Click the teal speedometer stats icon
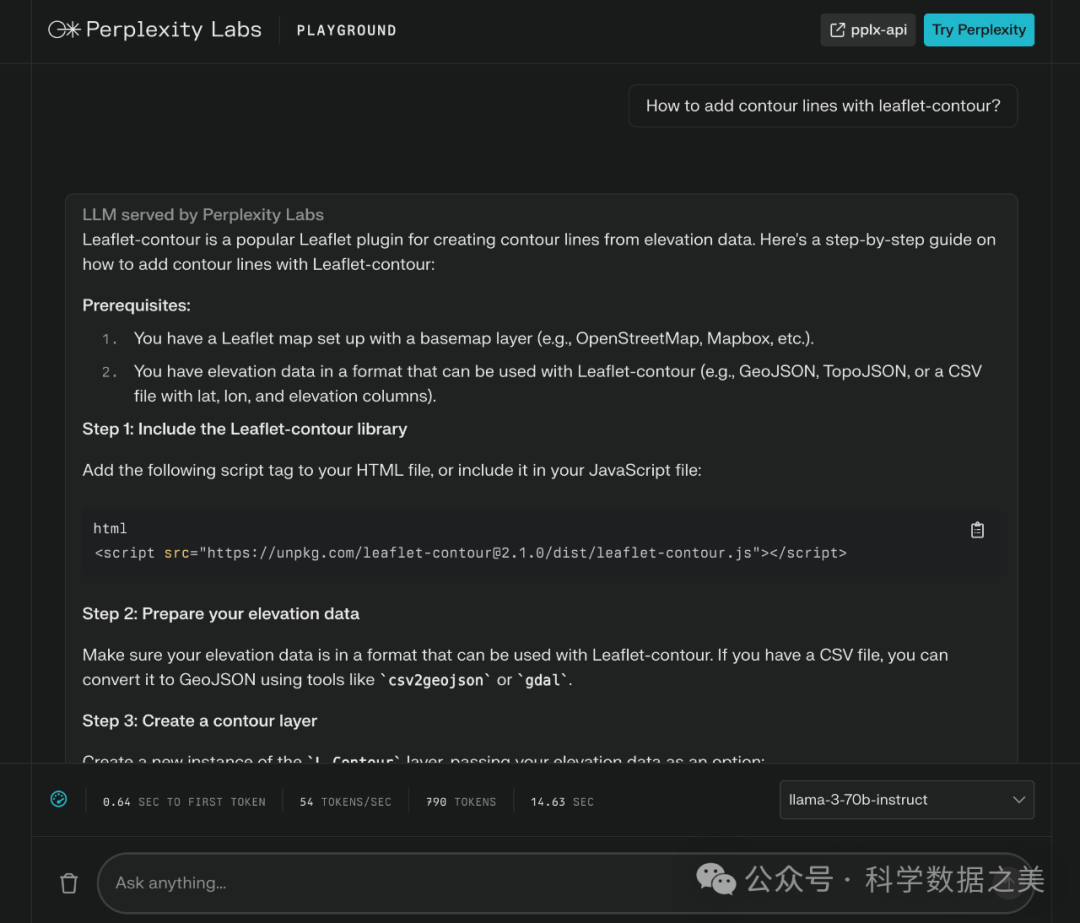The width and height of the screenshot is (1080, 923). pos(59,799)
